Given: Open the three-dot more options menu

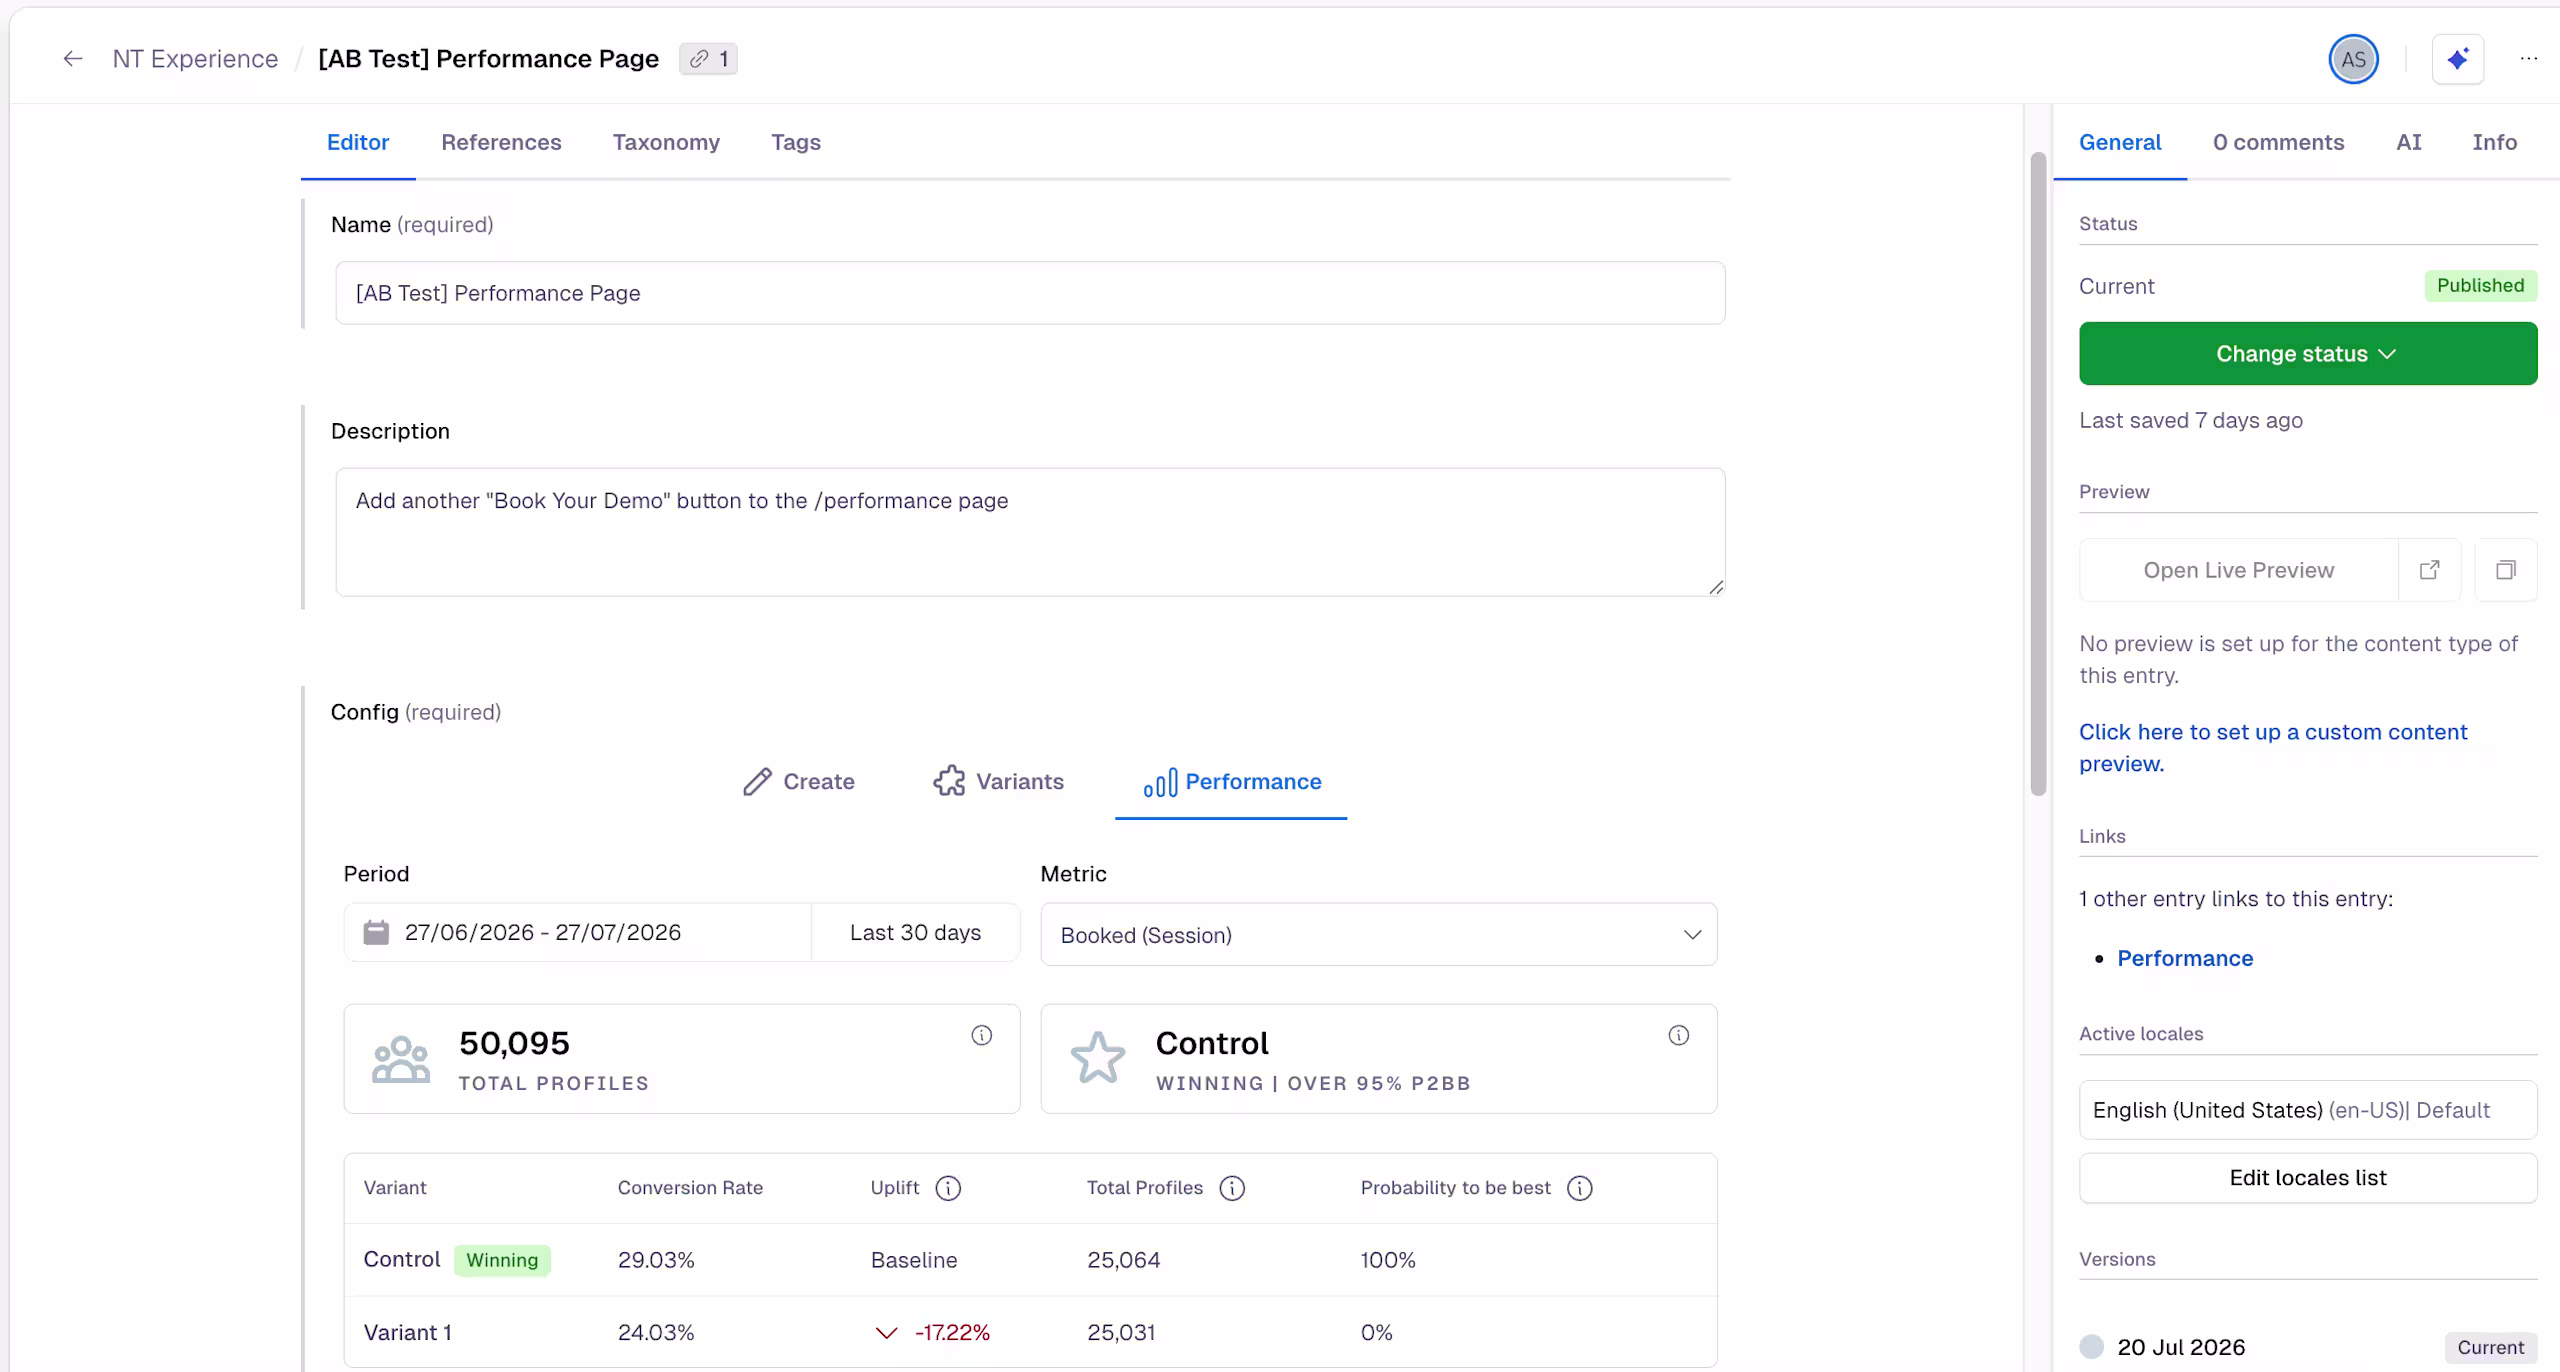Looking at the screenshot, I should (x=2528, y=59).
